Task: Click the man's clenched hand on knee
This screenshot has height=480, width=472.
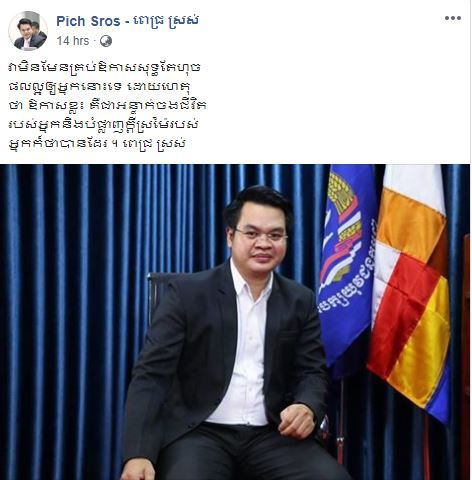Action: [x=297, y=421]
